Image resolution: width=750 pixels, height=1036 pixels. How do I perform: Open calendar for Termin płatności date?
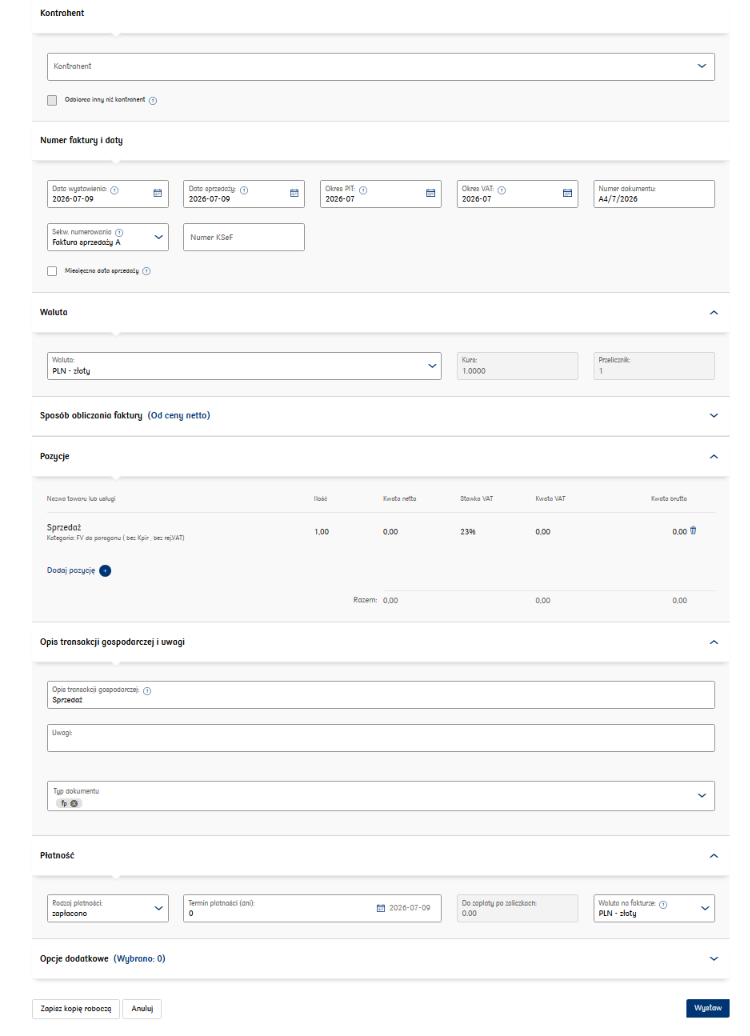[x=381, y=908]
